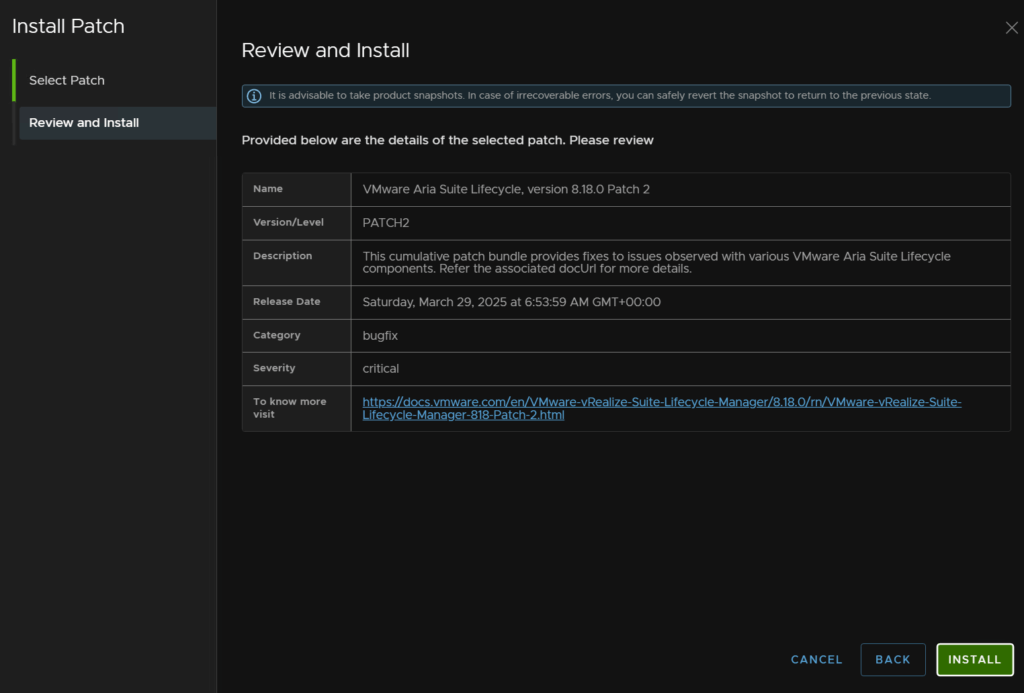Image resolution: width=1024 pixels, height=693 pixels.
Task: Select the Review and Install step
Action: 118,123
